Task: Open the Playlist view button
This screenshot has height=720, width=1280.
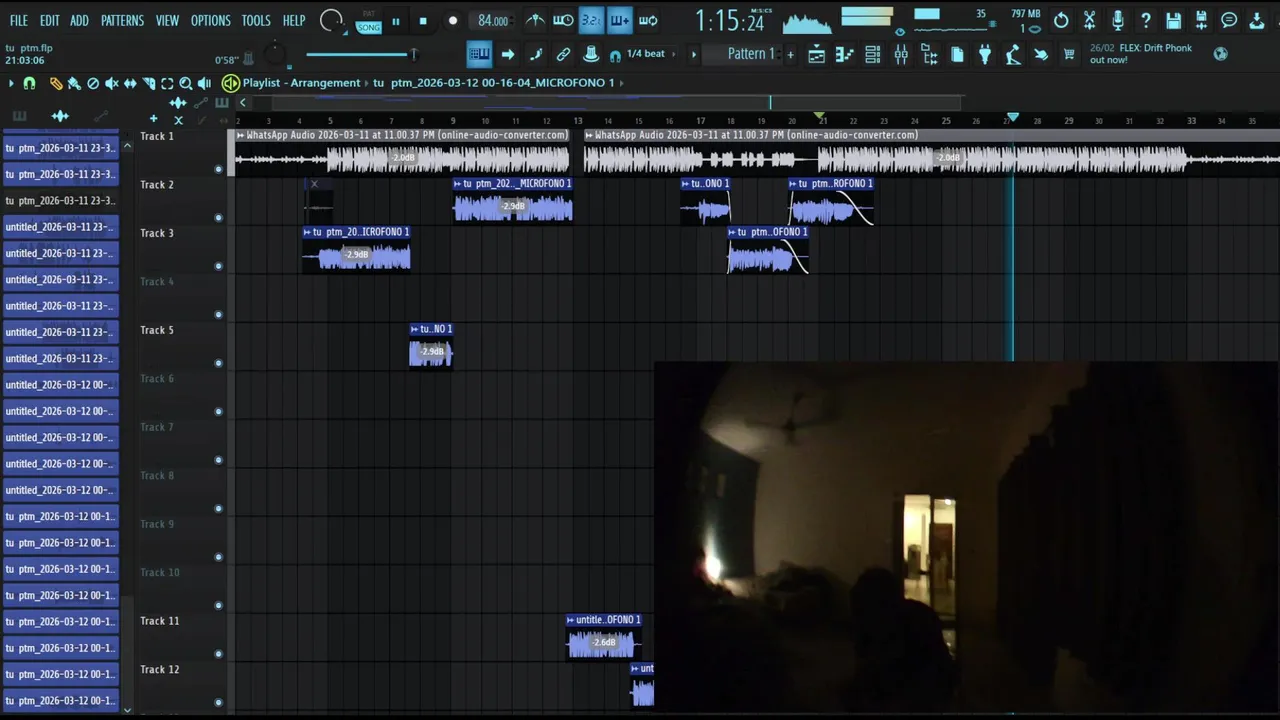Action: click(x=816, y=55)
